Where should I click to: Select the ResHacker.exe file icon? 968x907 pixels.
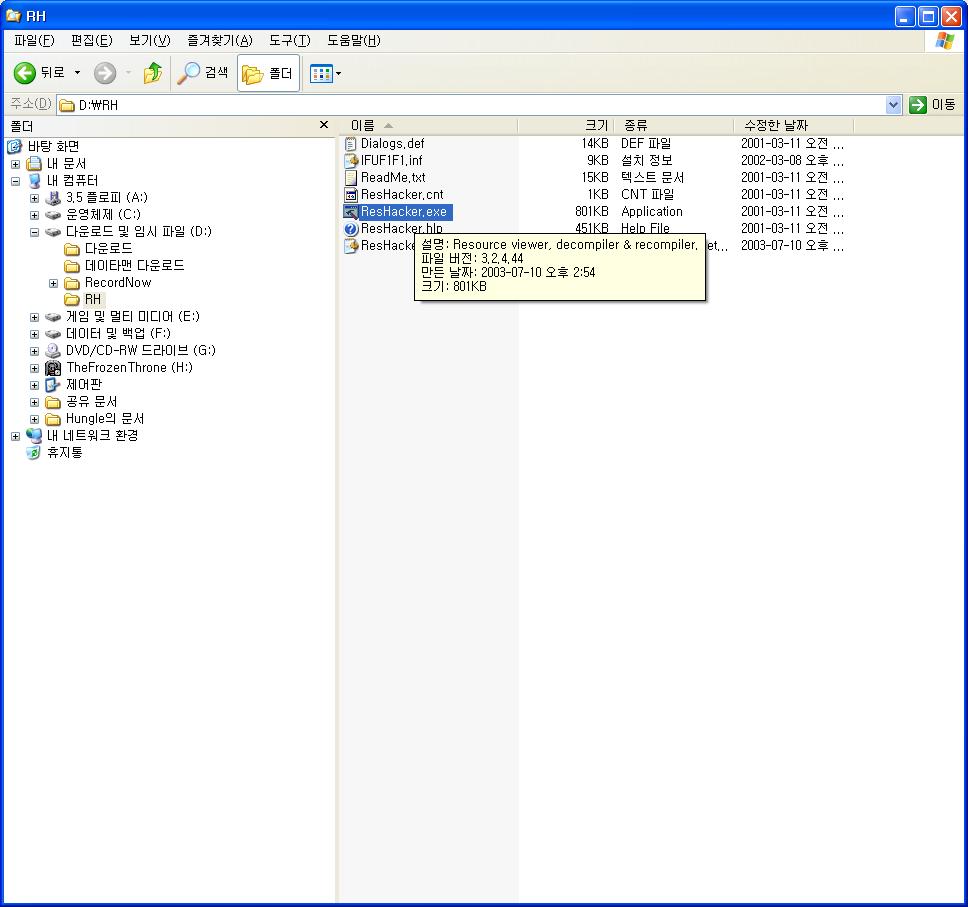(x=351, y=212)
